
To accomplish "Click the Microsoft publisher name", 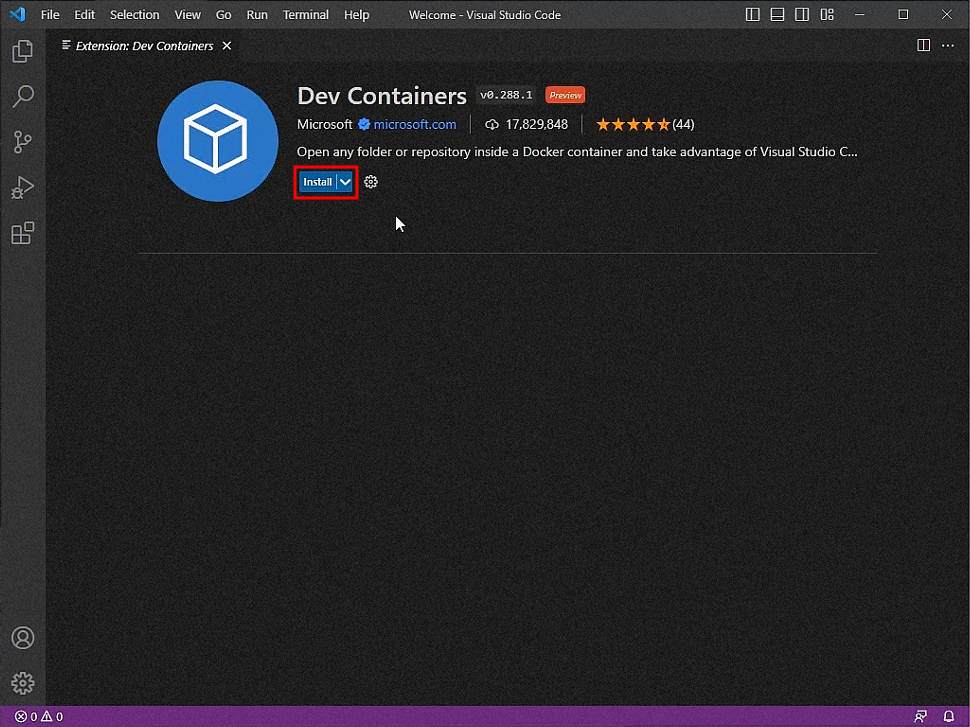I will (324, 124).
